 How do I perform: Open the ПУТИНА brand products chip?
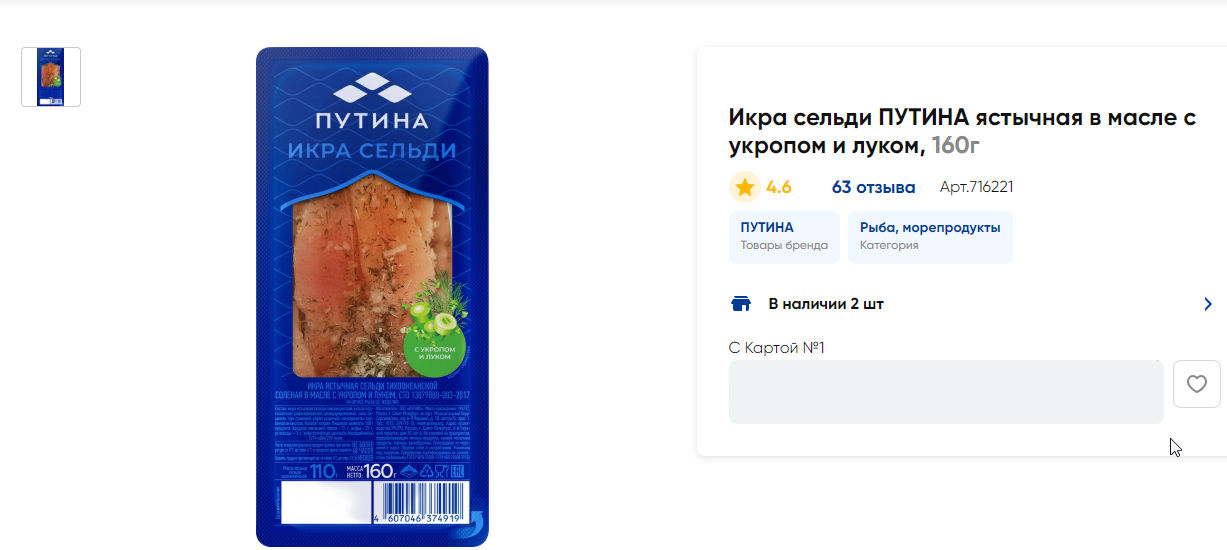pos(784,237)
